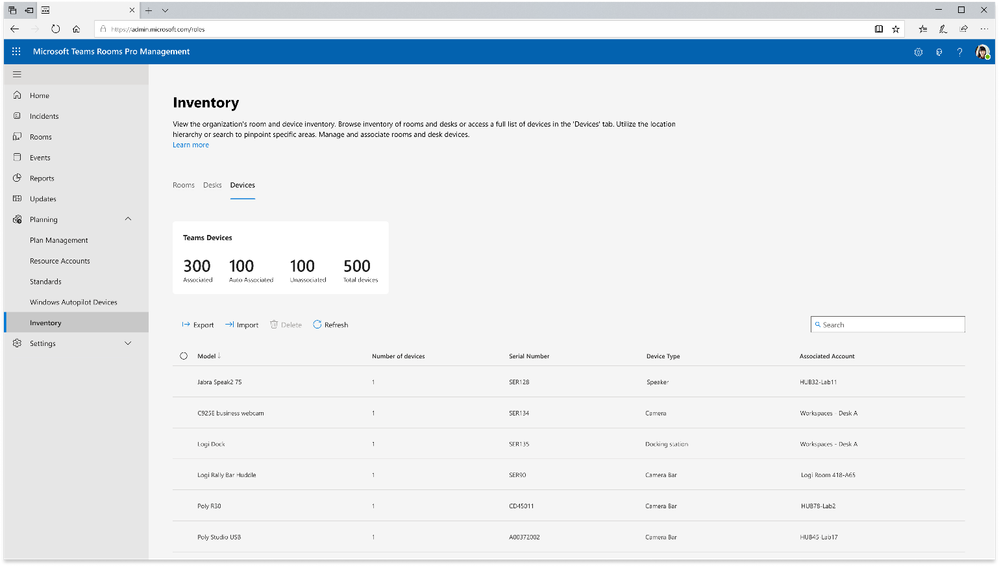Click the Updates icon in sidebar
This screenshot has height=566, width=999.
(x=17, y=198)
